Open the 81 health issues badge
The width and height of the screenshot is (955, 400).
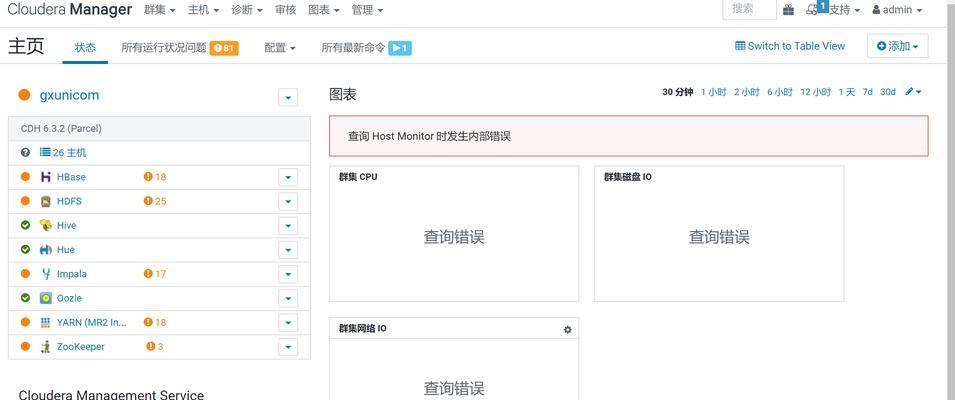[x=224, y=48]
